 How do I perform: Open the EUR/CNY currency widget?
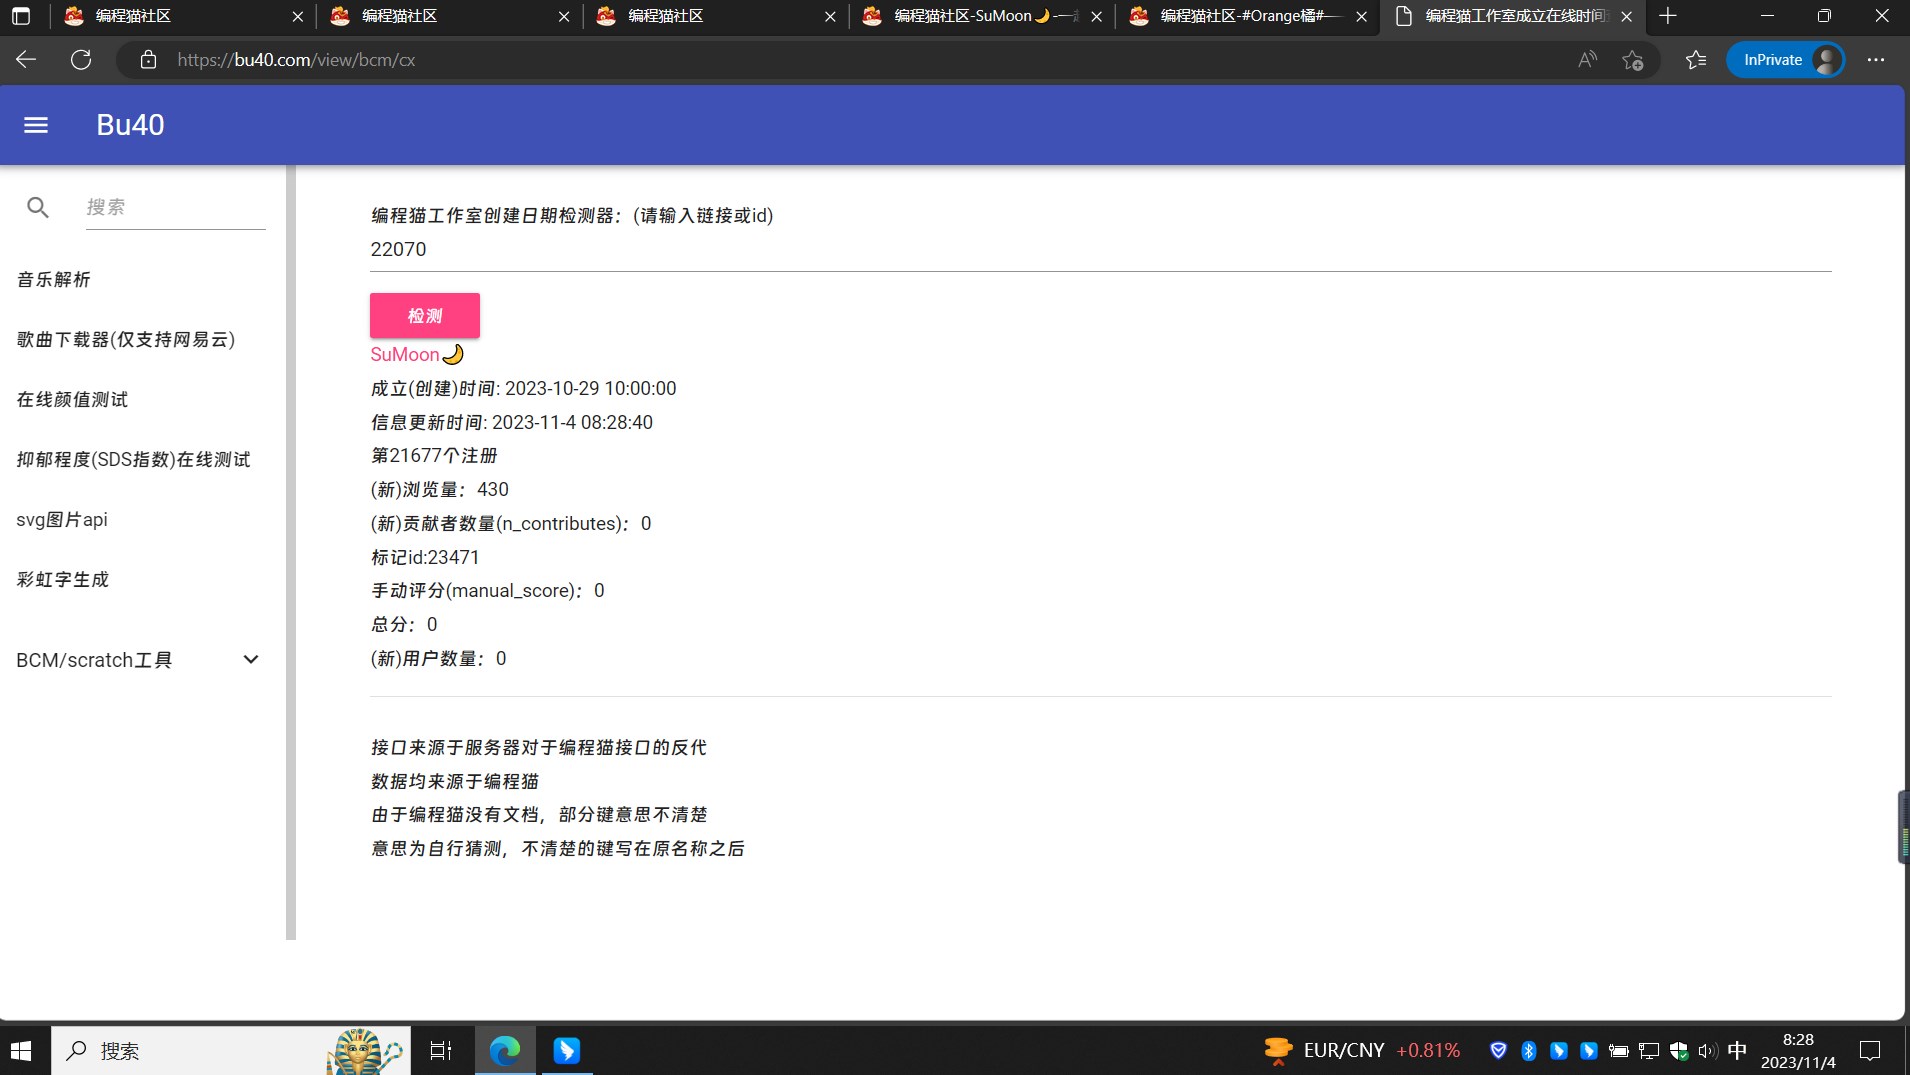tap(1362, 1051)
